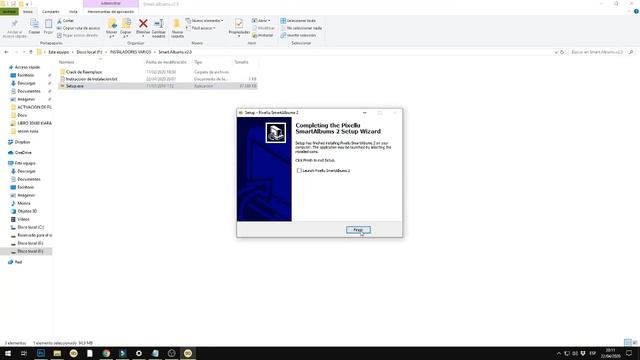
Task: Open Chrome from the taskbar
Action: click(x=106, y=353)
